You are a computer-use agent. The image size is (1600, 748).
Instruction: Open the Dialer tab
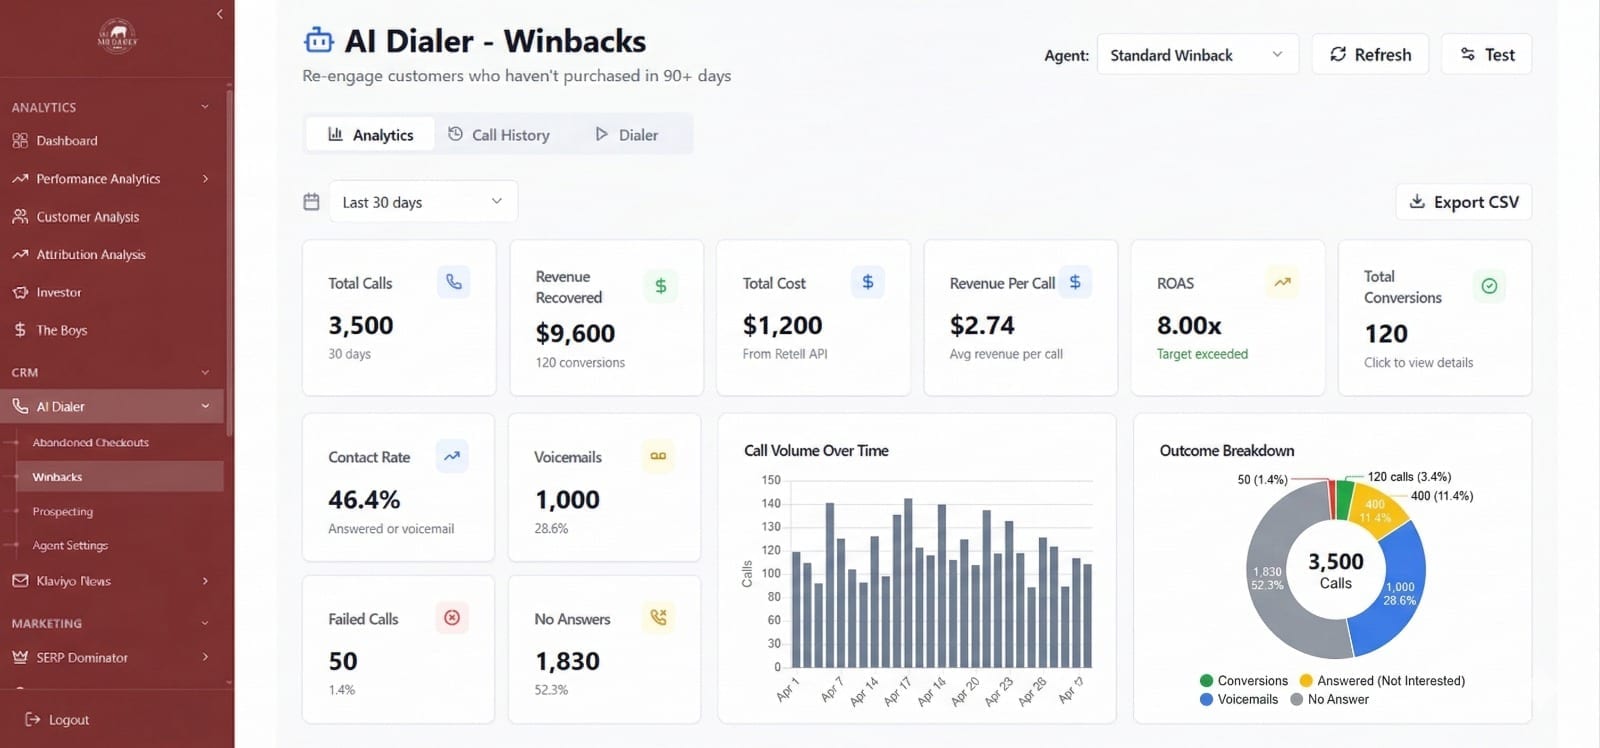coord(627,135)
